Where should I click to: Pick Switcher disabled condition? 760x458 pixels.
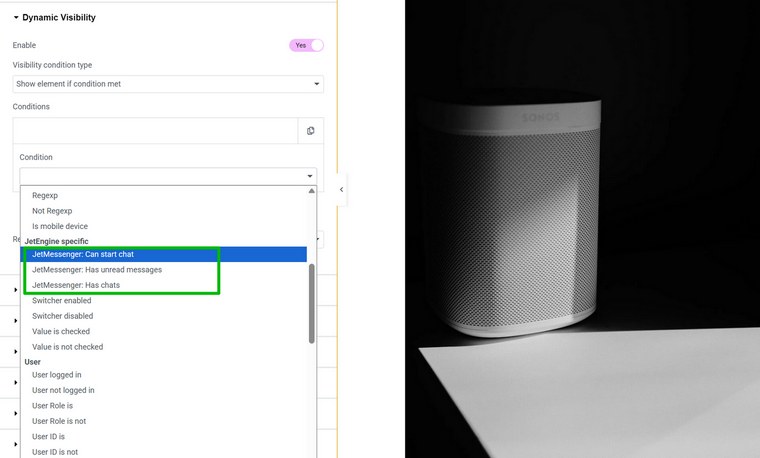[164, 316]
